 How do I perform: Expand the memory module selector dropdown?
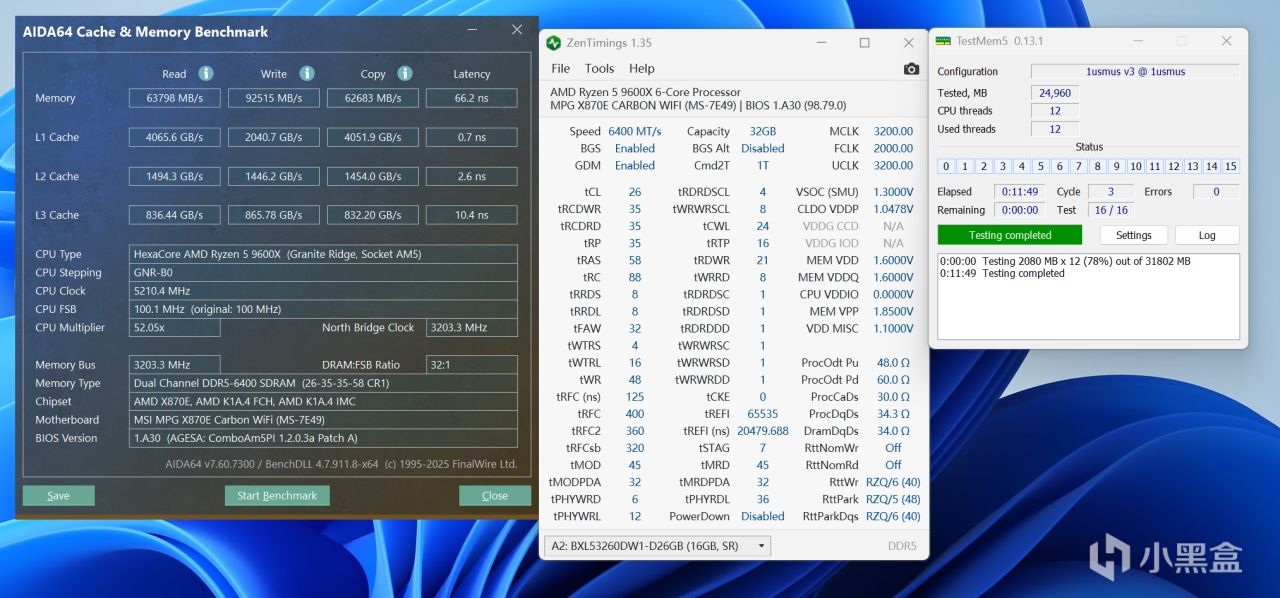point(762,546)
